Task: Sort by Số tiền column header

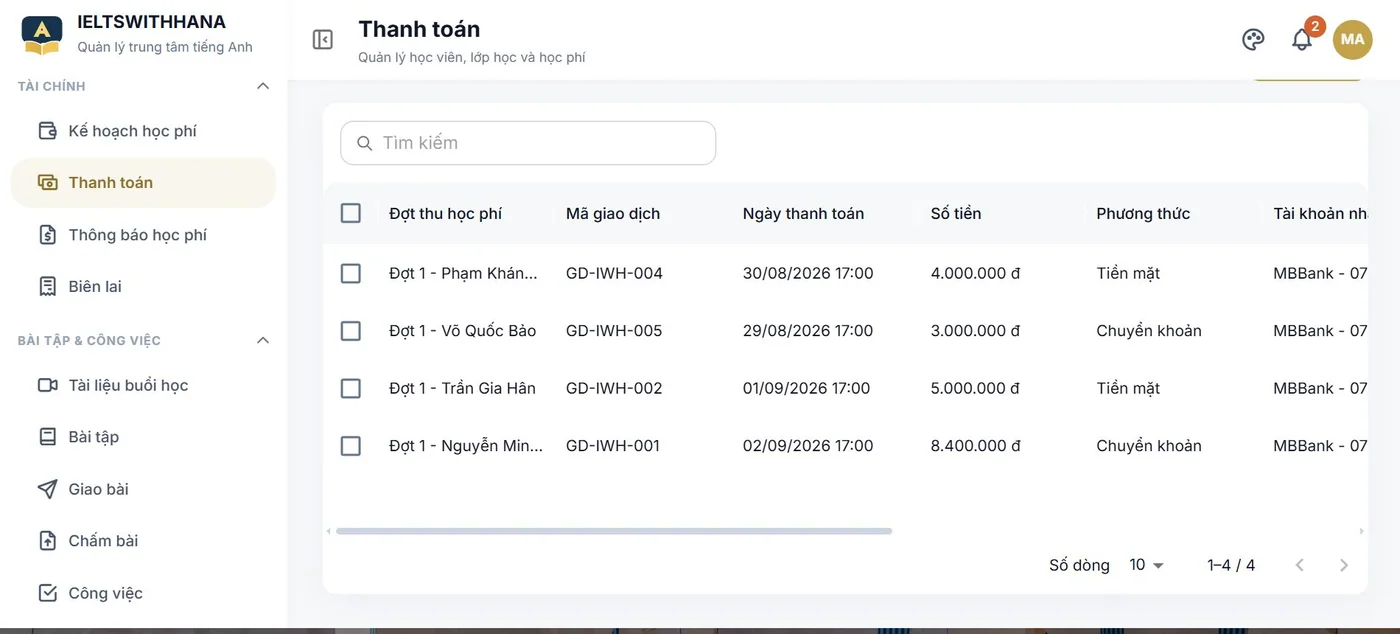Action: pyautogui.click(x=956, y=213)
